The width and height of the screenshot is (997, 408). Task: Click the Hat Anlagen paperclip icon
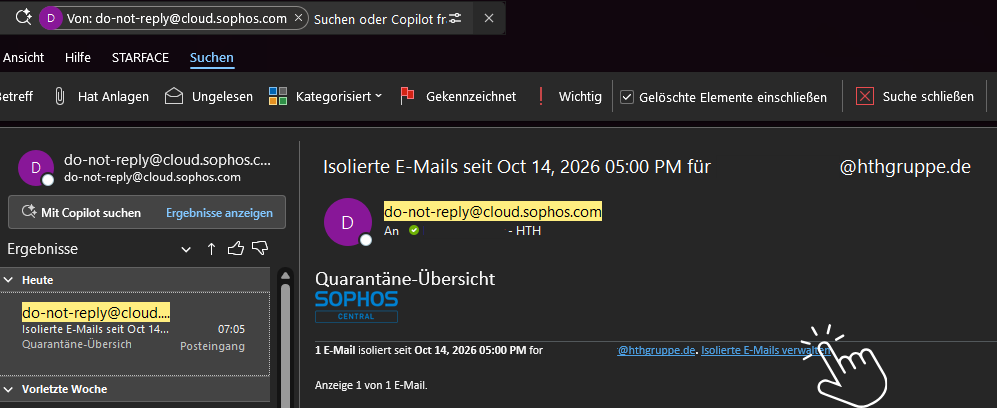tap(60, 97)
